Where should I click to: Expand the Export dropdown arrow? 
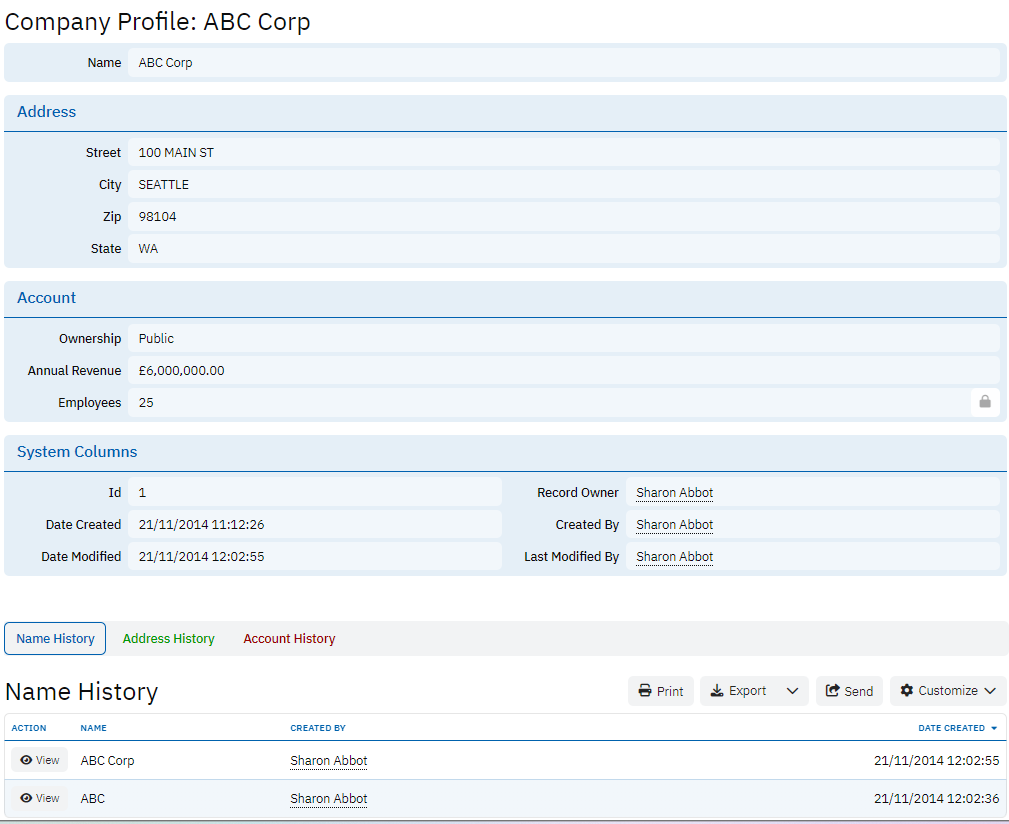point(792,691)
